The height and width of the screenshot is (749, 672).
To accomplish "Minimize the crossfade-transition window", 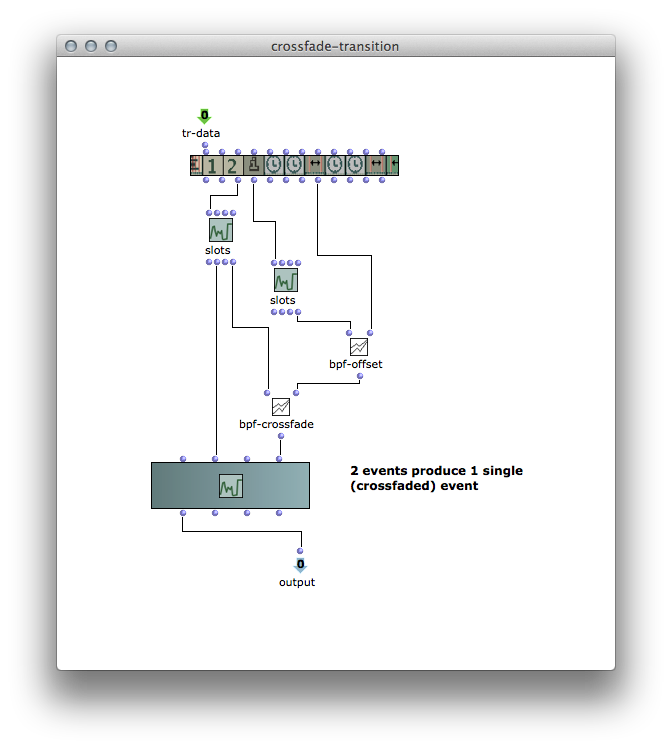I will 91,46.
